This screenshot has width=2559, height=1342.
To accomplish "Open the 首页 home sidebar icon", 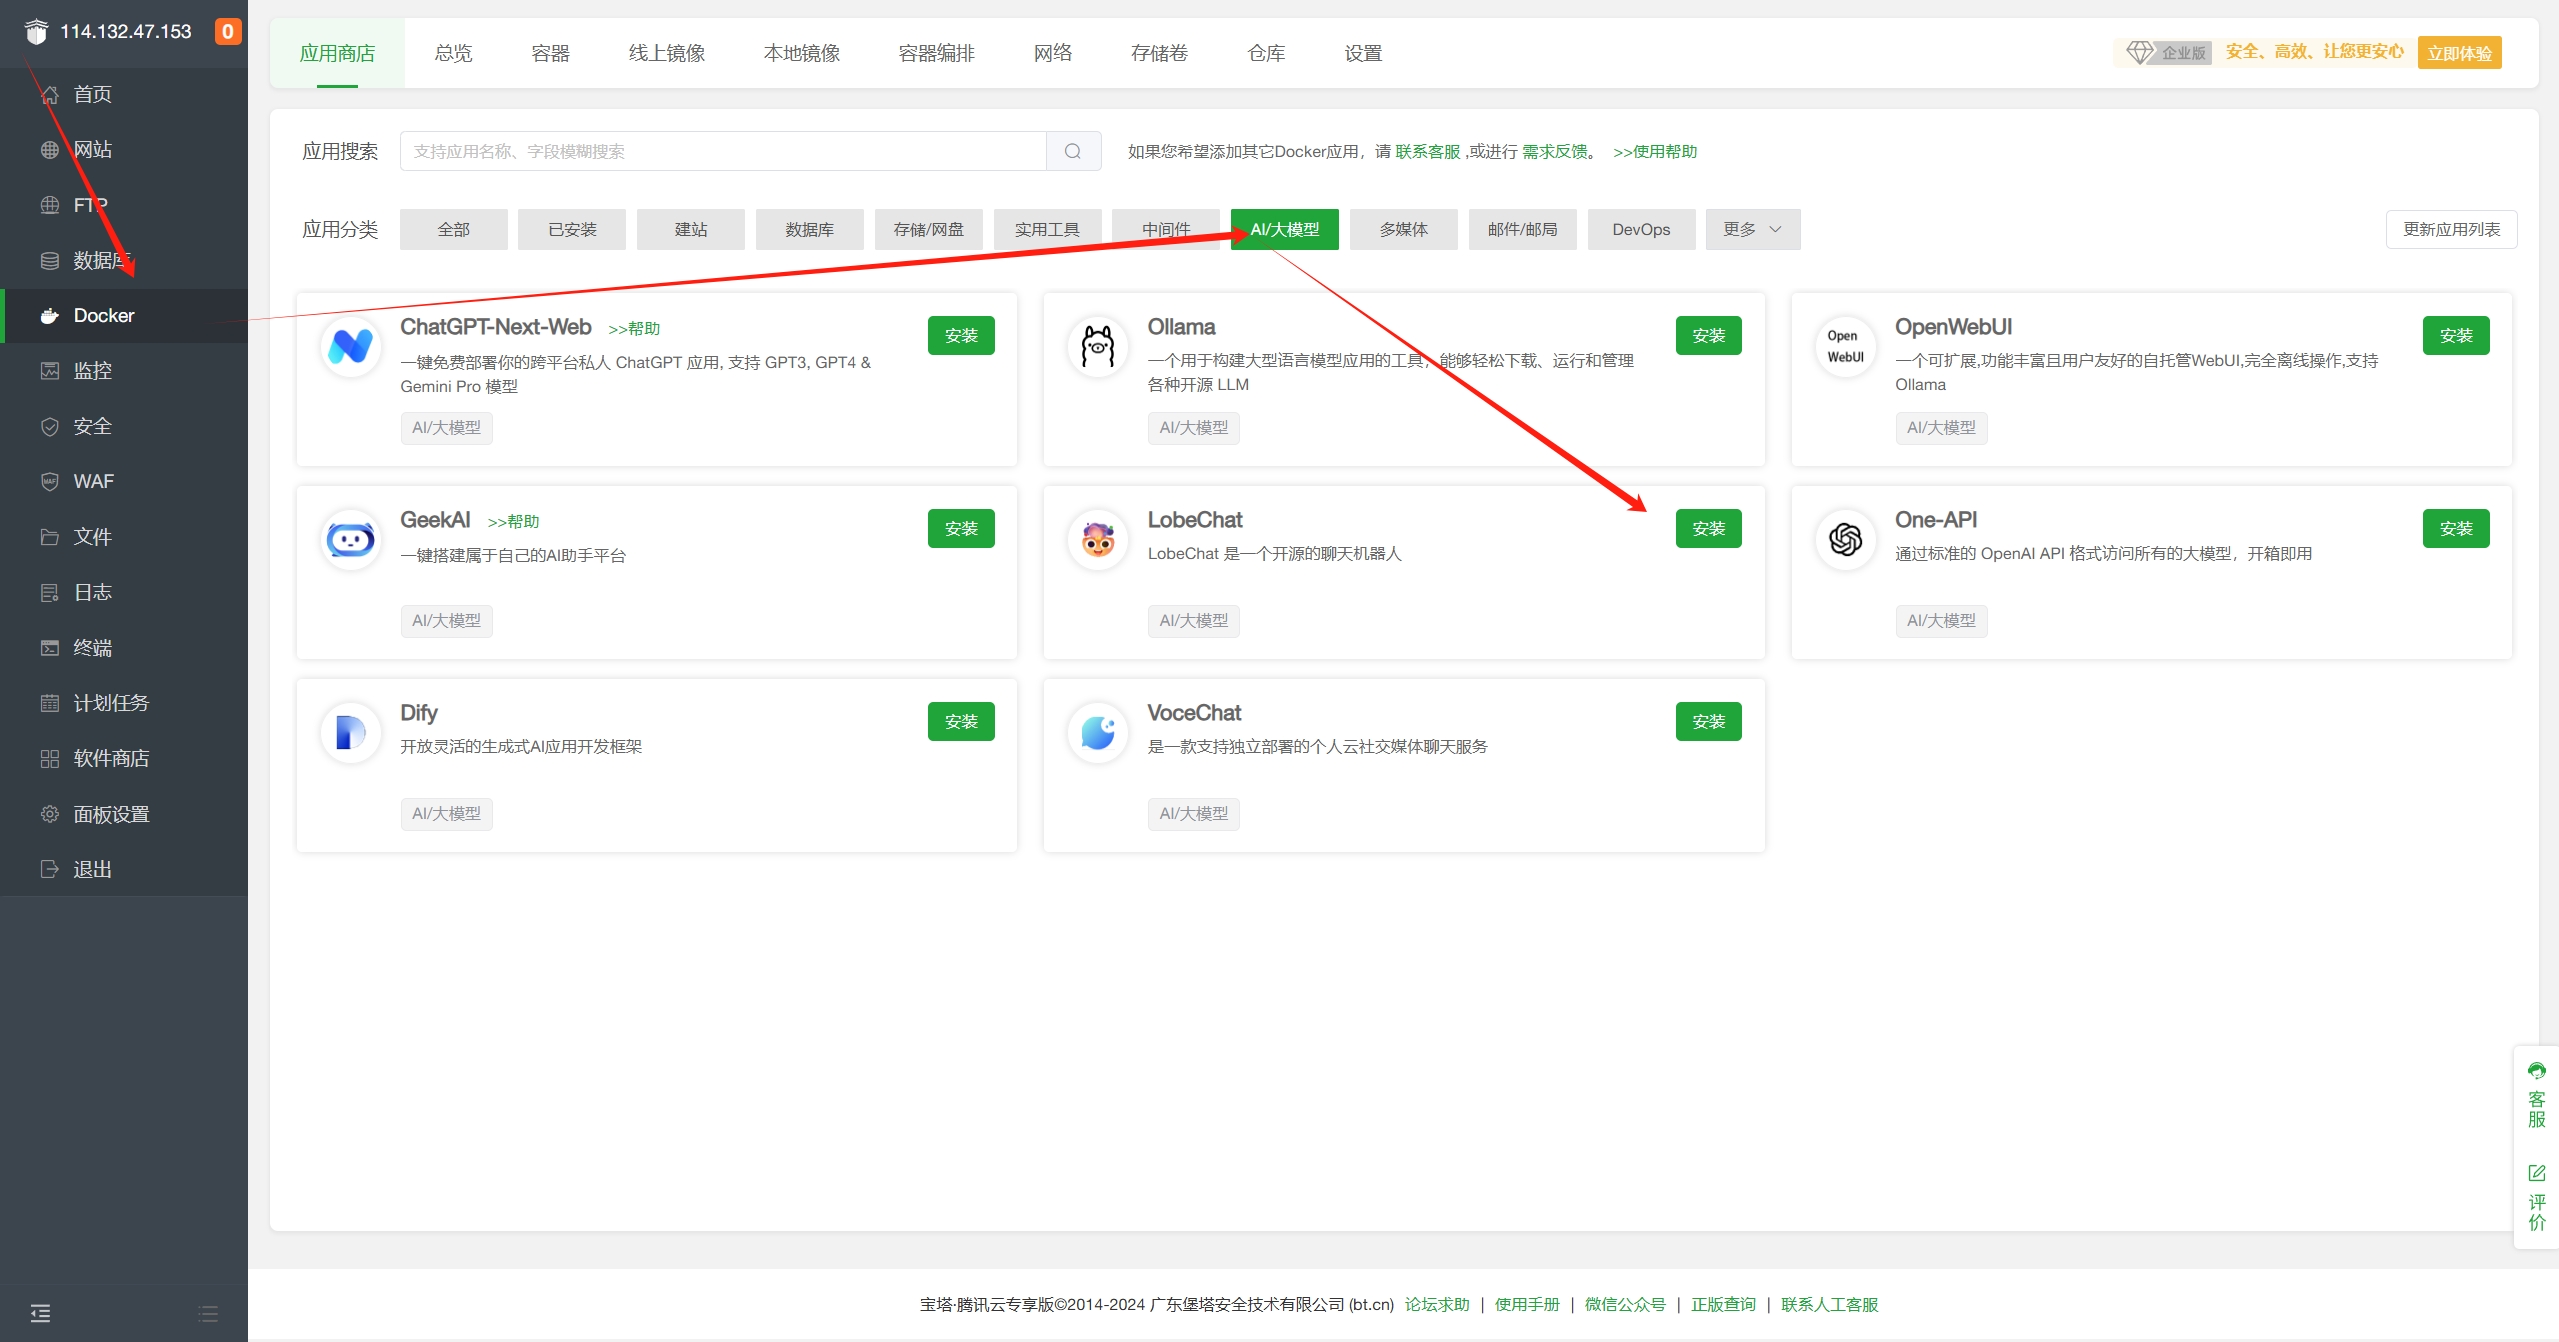I will pos(49,94).
